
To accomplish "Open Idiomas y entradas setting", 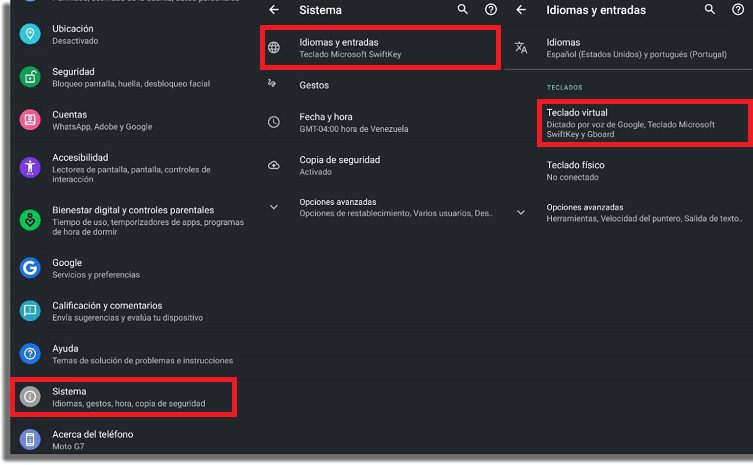I will pos(380,48).
